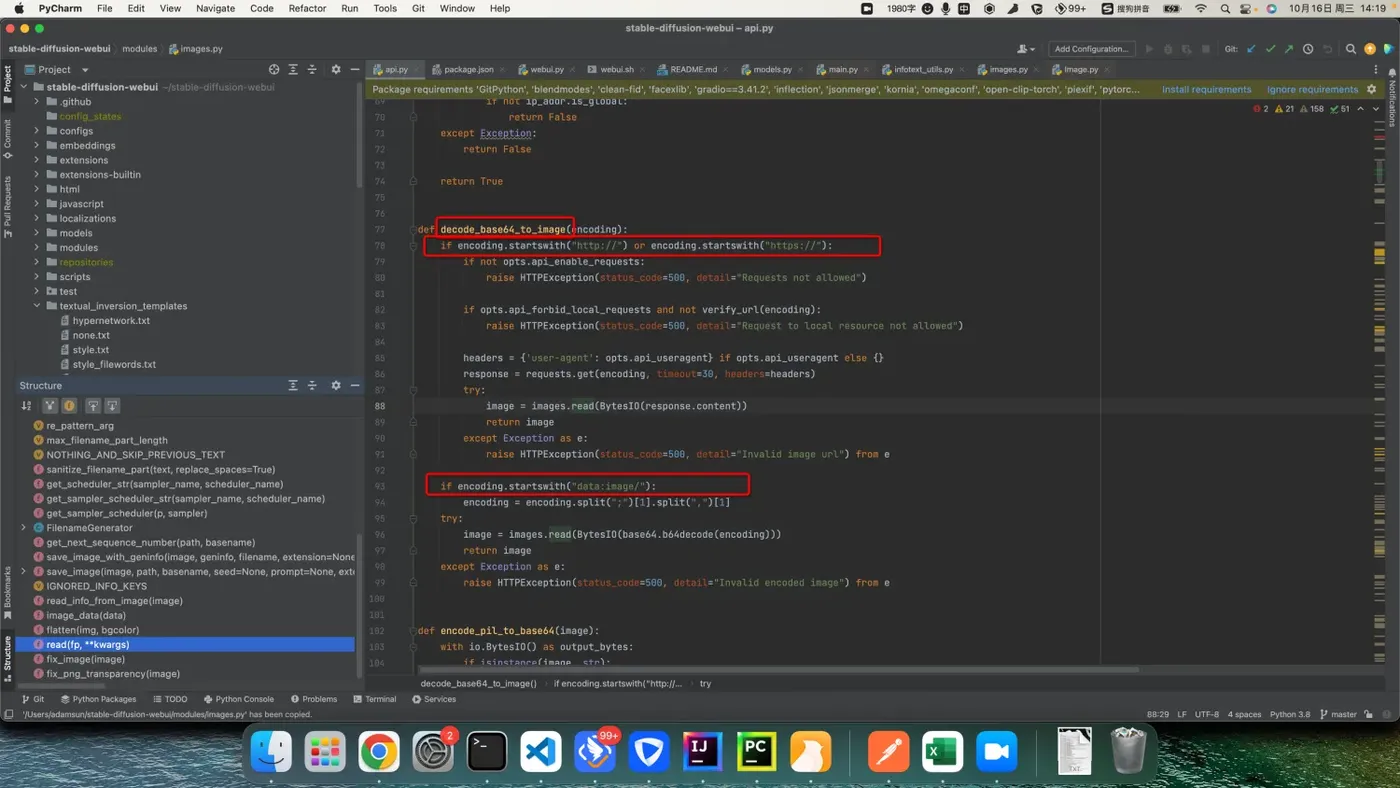The width and height of the screenshot is (1400, 788).
Task: Toggle the Commit tool window stripe button
Action: pyautogui.click(x=7, y=139)
